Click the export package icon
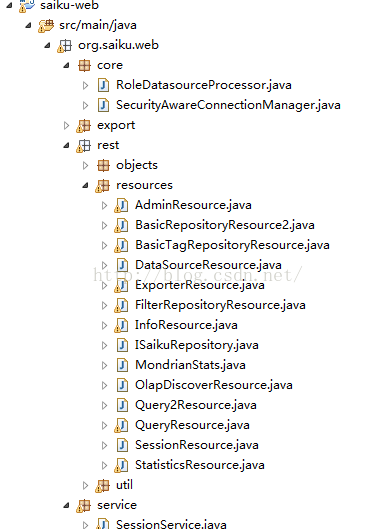 [x=83, y=126]
